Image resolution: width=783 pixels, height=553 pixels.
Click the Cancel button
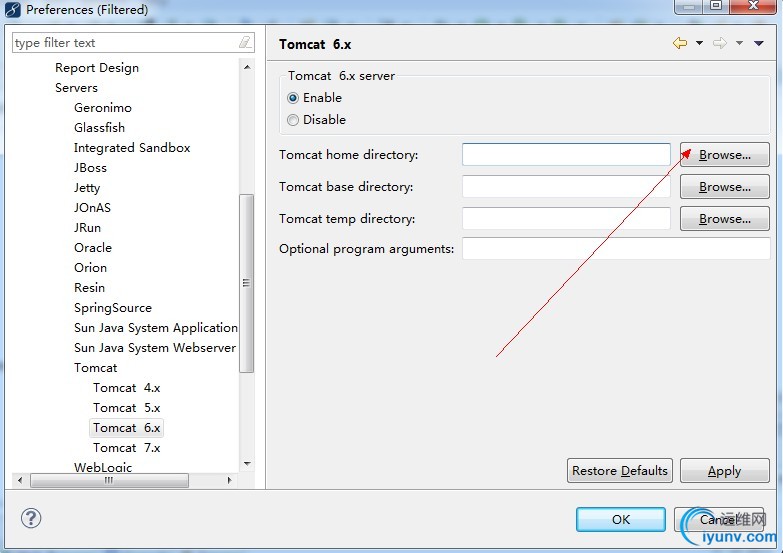(x=719, y=520)
